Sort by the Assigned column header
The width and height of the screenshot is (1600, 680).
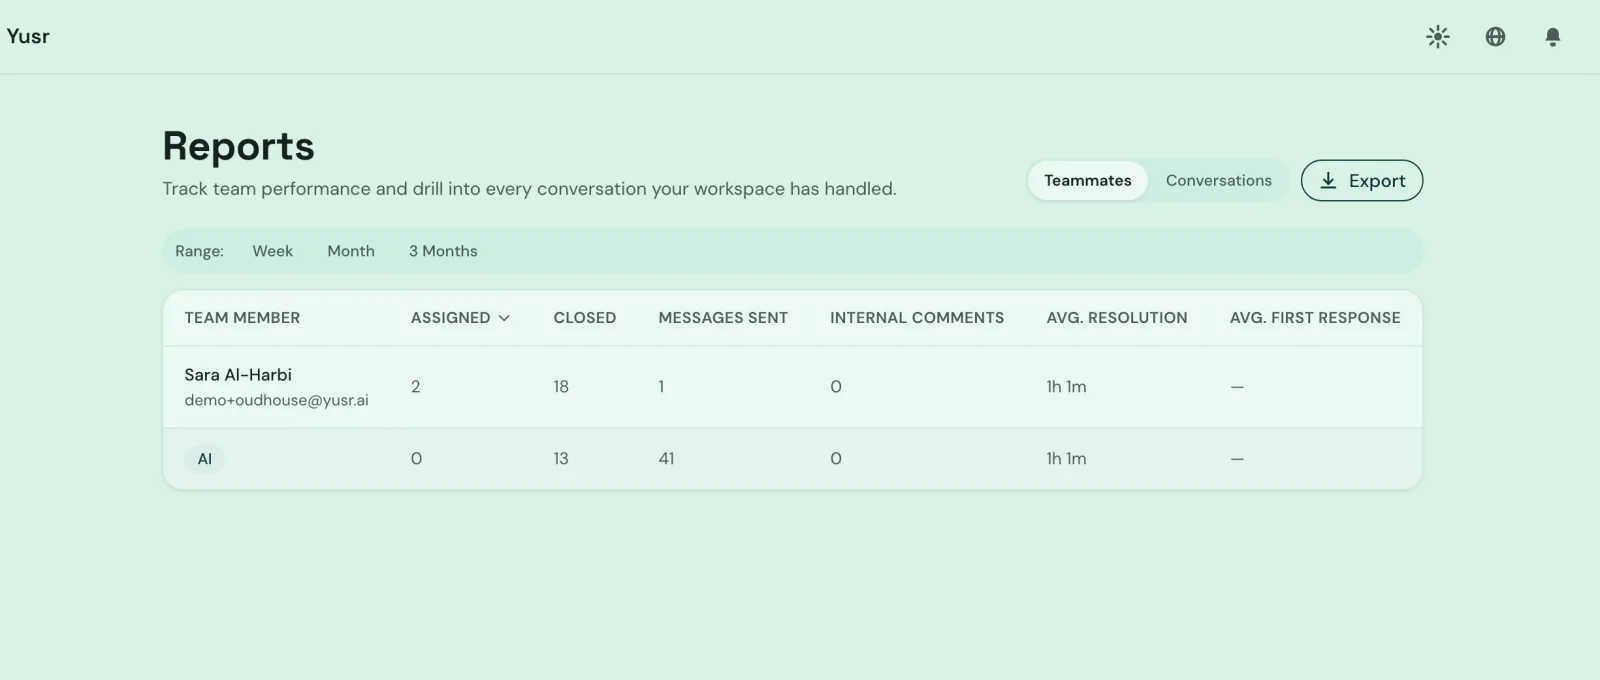(x=450, y=318)
